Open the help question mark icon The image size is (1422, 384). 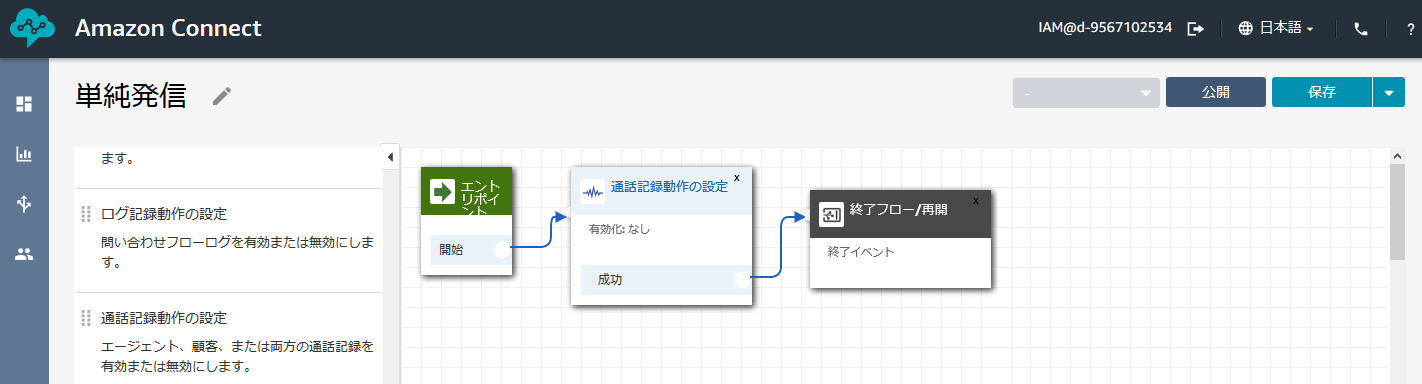[x=1410, y=29]
